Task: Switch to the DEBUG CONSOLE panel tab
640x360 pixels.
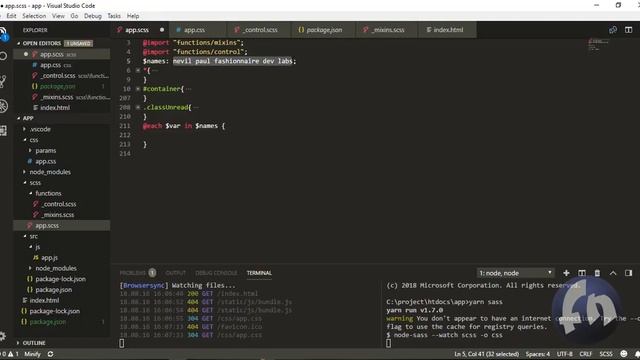Action: tap(216, 273)
